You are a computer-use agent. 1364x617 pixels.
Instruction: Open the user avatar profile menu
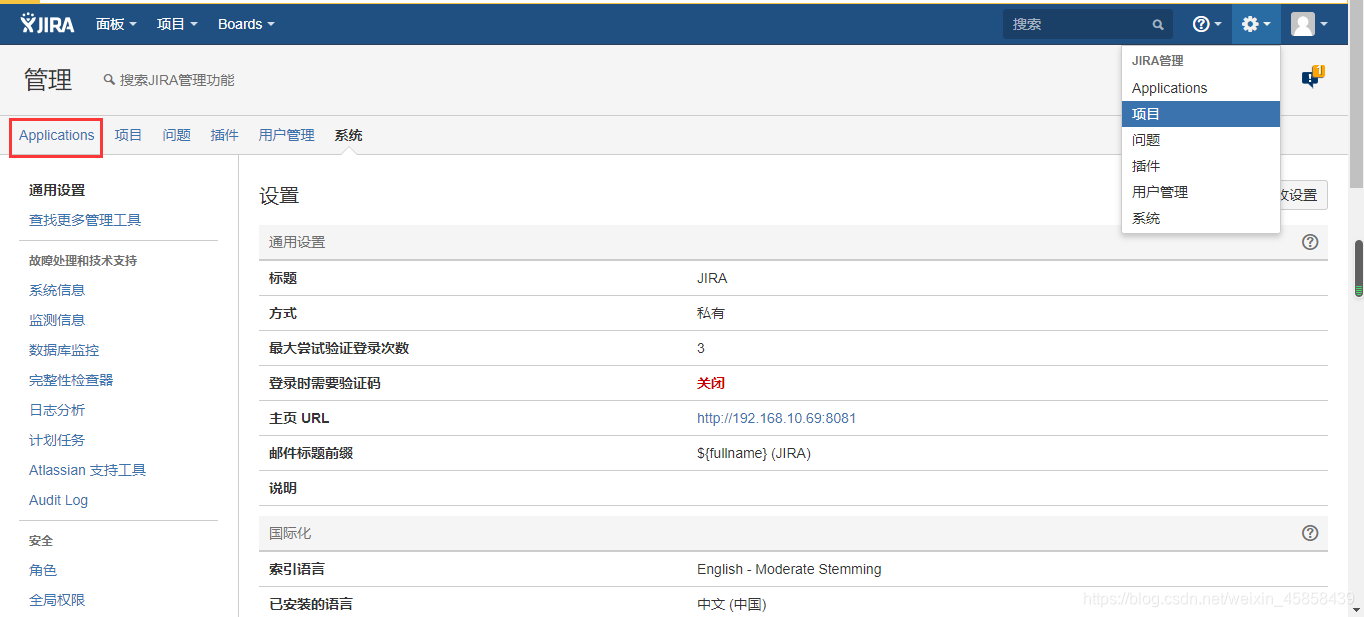(1309, 24)
